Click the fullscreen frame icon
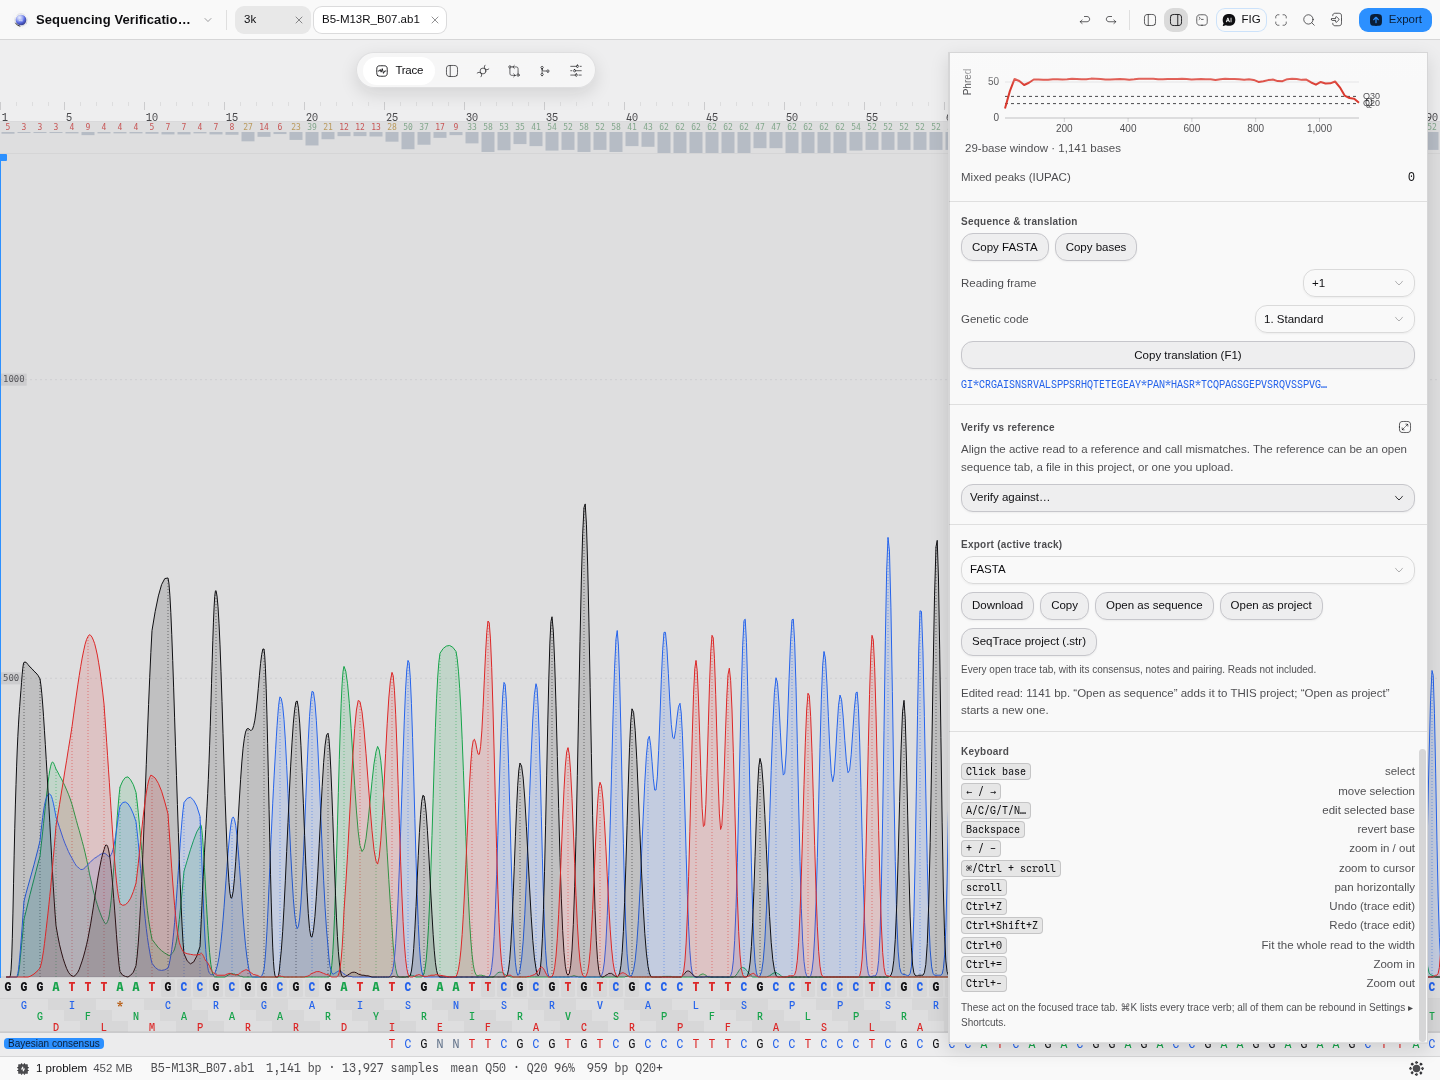 1281,20
